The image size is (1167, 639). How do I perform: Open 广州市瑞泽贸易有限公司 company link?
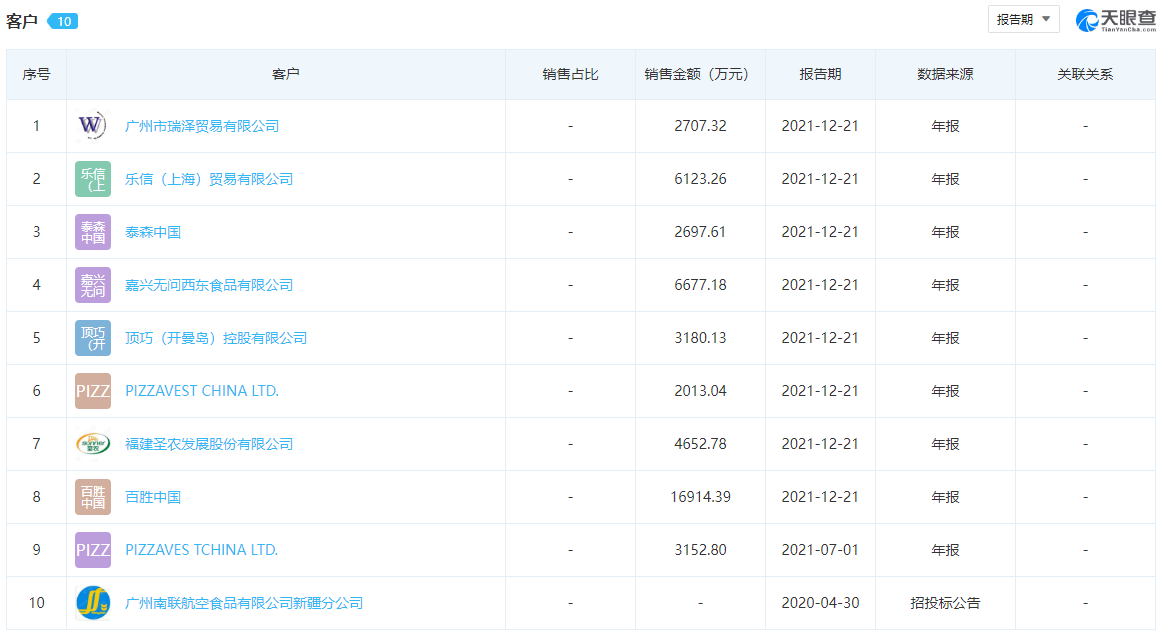coord(202,126)
